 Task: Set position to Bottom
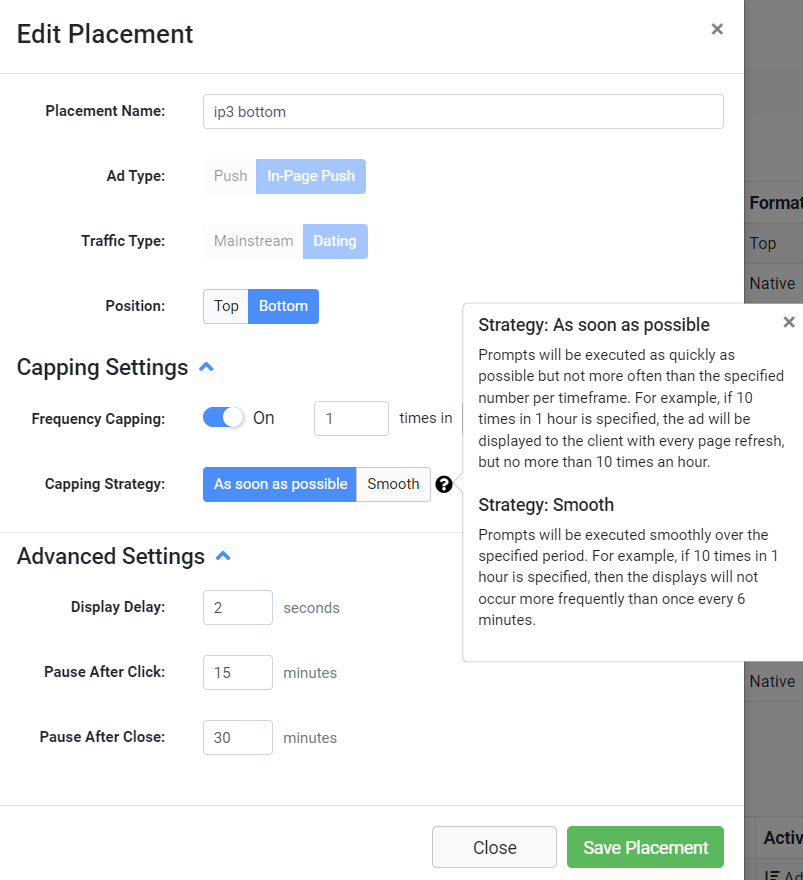click(x=283, y=306)
